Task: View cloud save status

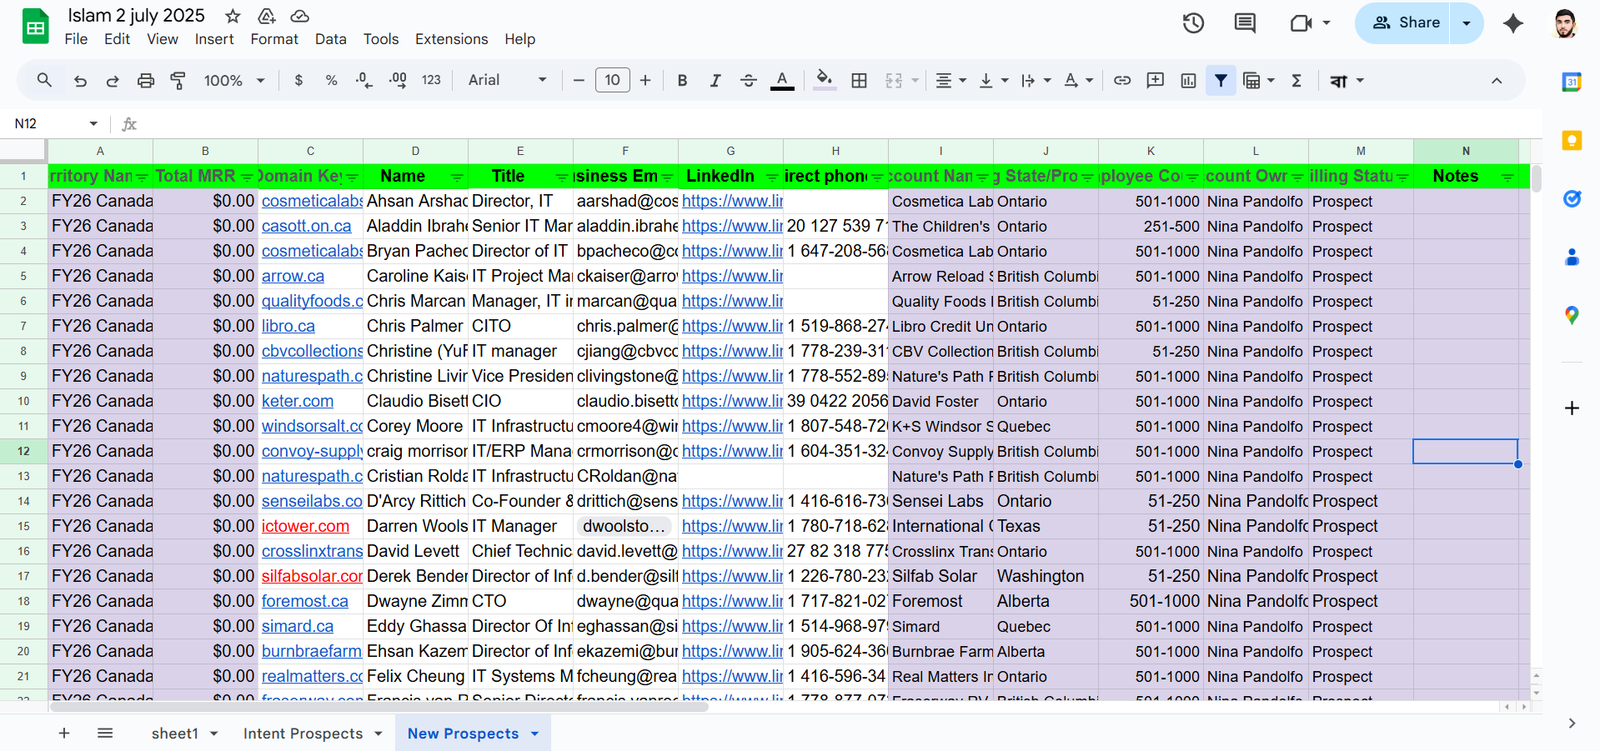Action: [299, 16]
